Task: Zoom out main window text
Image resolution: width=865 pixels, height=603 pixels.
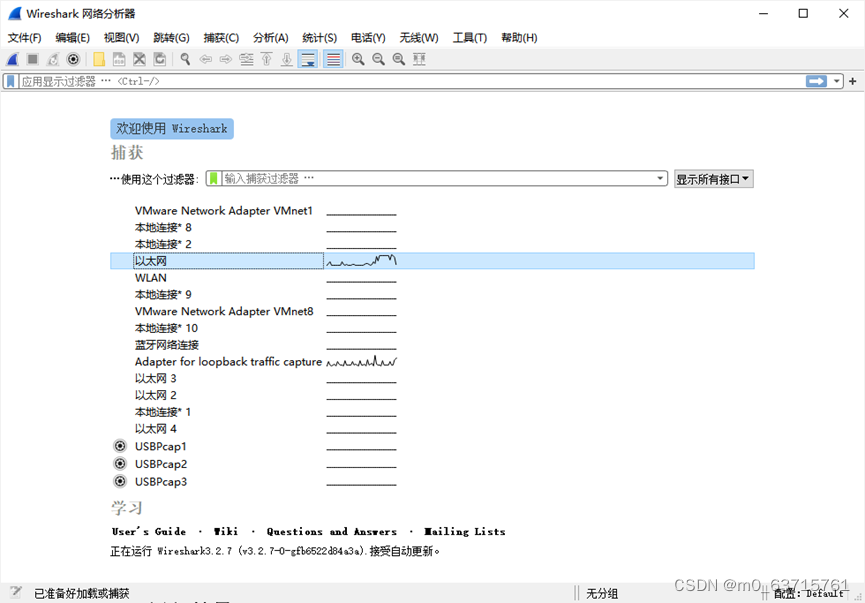Action: (378, 59)
